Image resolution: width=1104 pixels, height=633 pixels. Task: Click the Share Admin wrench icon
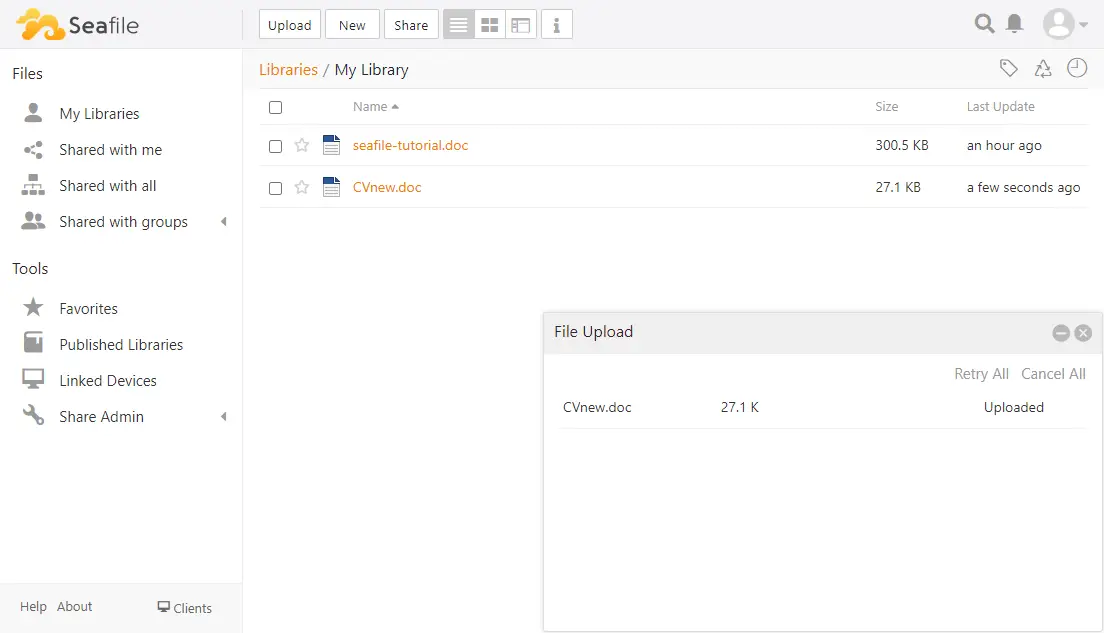(x=33, y=415)
